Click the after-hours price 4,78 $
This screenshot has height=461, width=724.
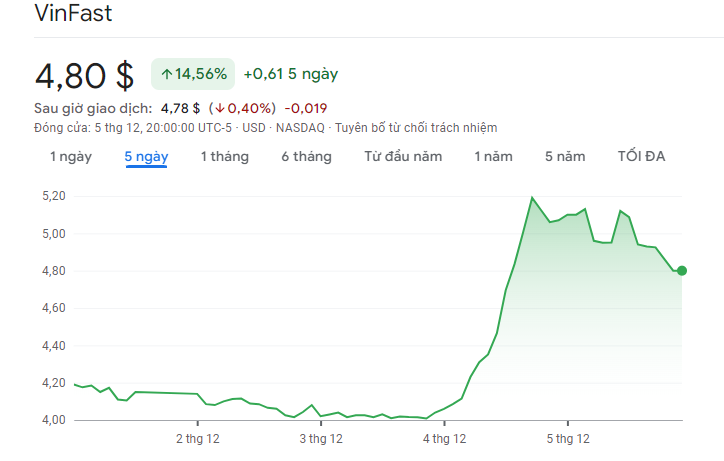click(x=180, y=109)
